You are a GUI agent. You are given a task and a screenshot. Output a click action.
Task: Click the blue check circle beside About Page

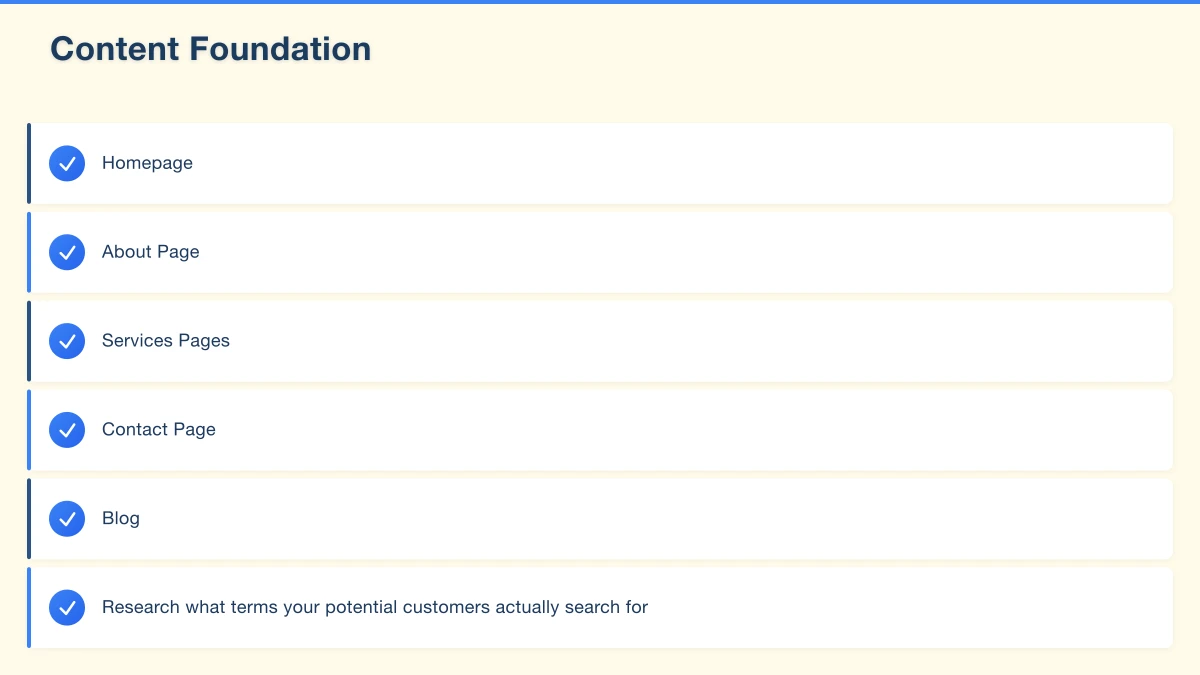click(x=67, y=252)
